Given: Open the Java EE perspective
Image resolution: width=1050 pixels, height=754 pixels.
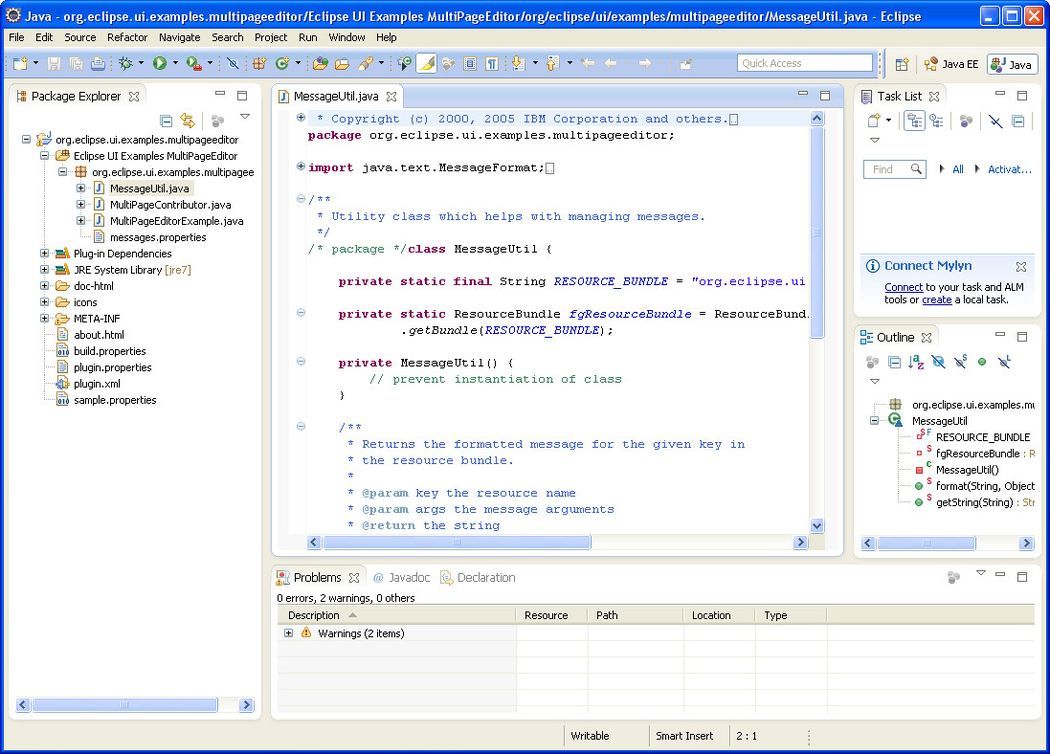Looking at the screenshot, I should 951,64.
